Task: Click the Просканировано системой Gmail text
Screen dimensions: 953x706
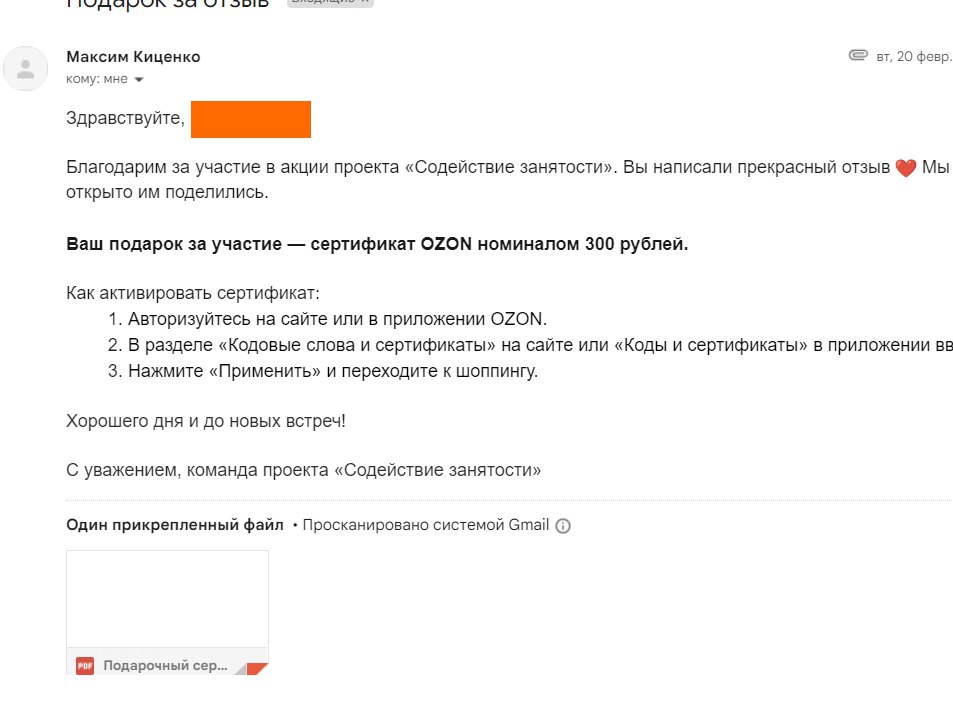Action: [x=425, y=525]
